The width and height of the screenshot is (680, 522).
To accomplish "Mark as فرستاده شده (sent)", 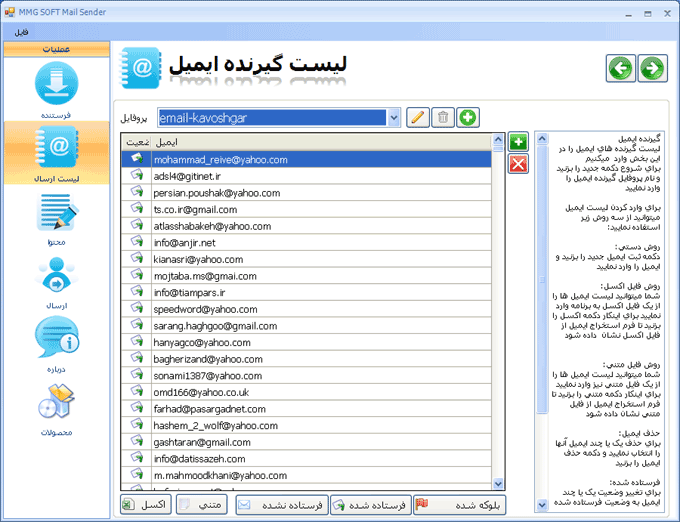I will (x=371, y=505).
